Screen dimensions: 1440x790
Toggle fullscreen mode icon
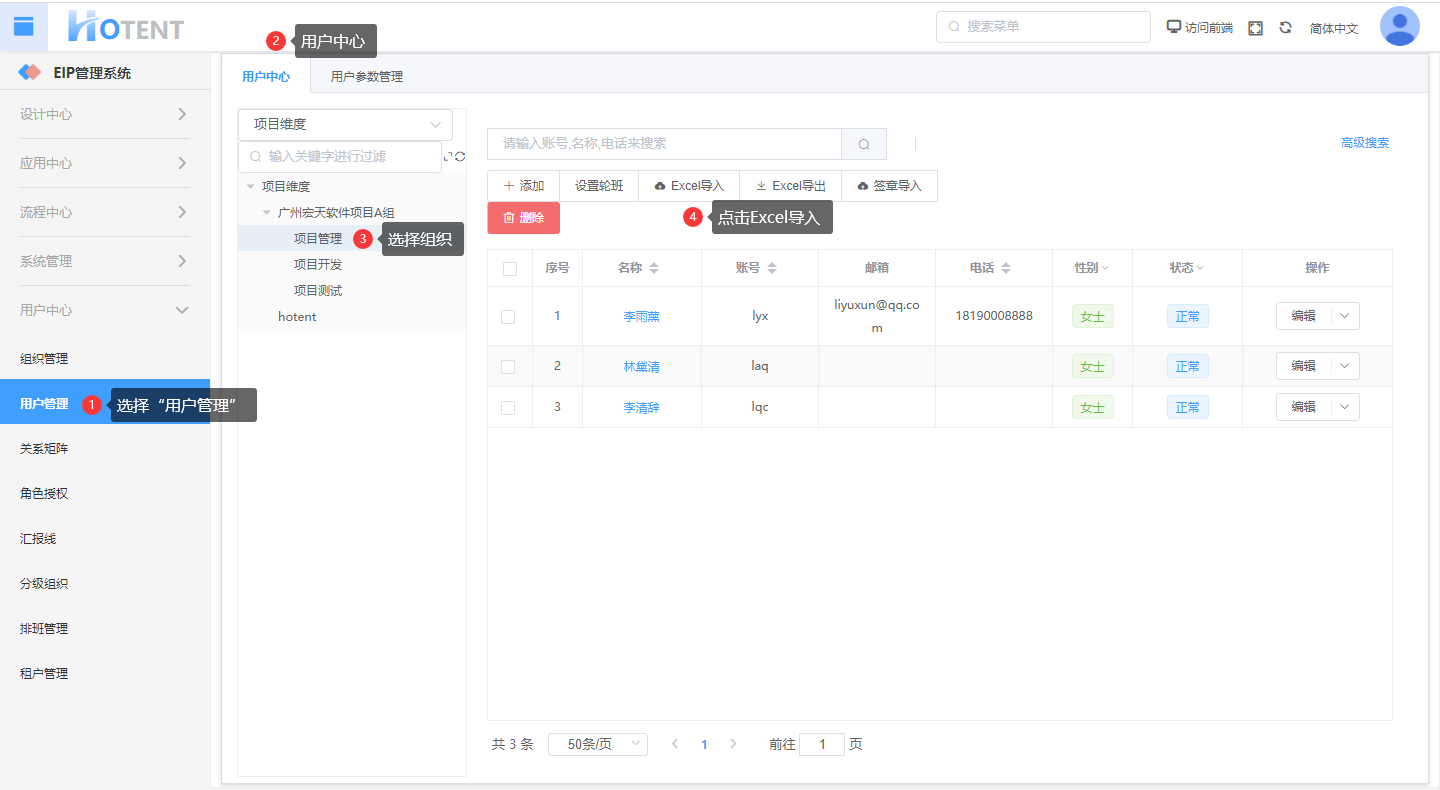[1256, 28]
